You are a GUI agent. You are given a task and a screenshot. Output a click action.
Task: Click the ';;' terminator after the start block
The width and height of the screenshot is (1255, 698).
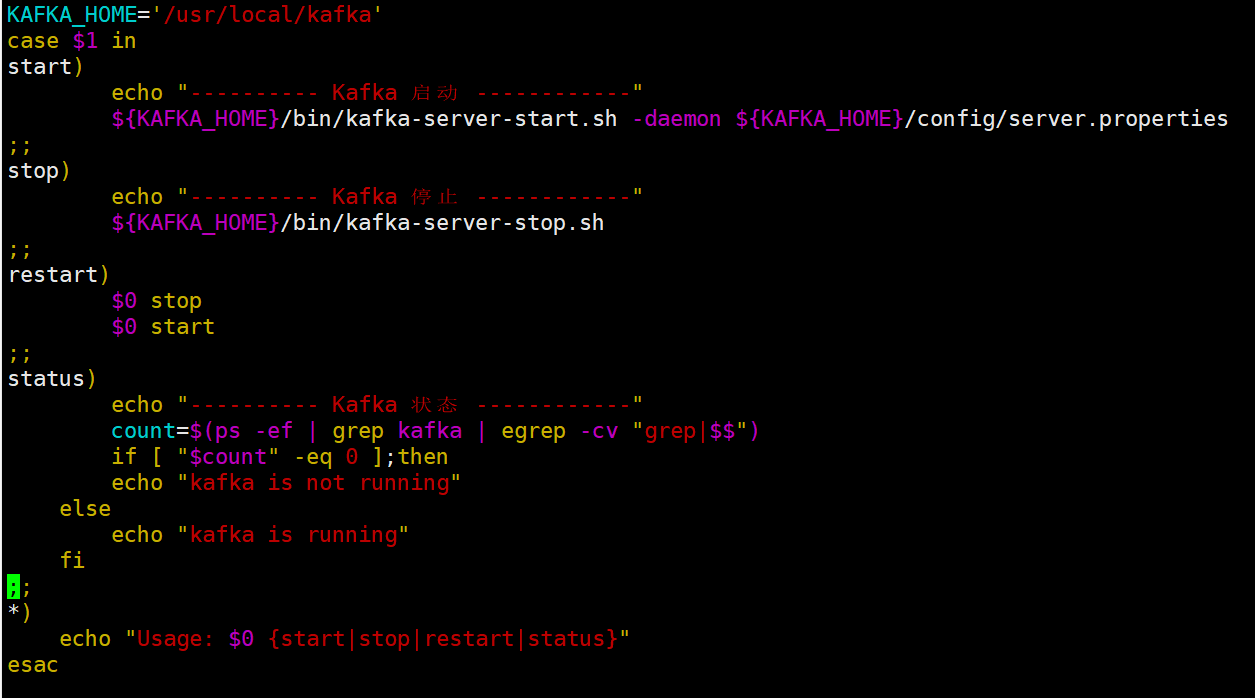pos(20,146)
